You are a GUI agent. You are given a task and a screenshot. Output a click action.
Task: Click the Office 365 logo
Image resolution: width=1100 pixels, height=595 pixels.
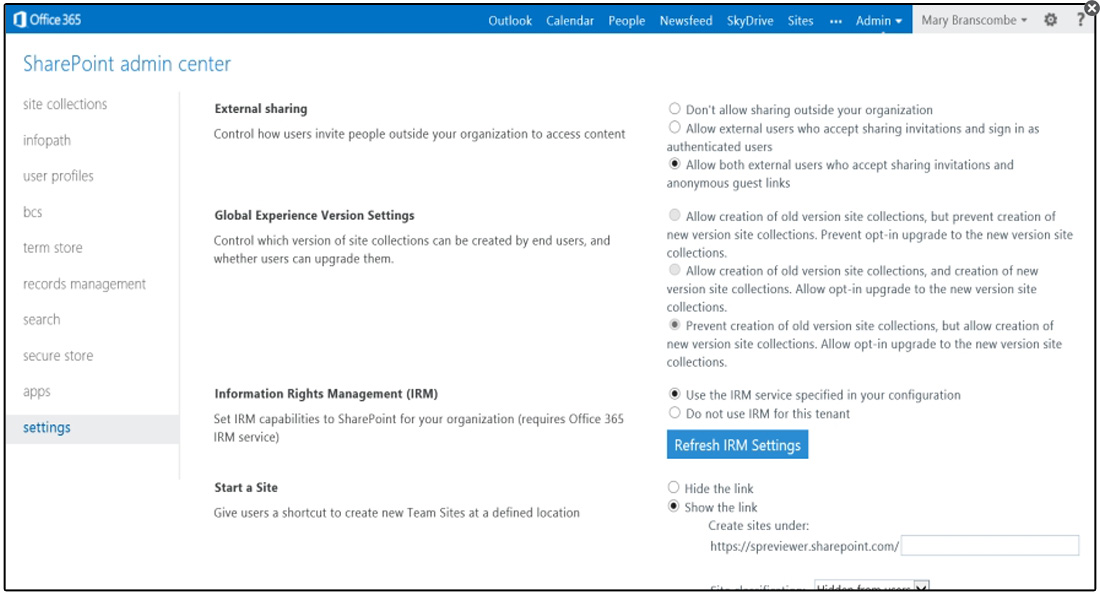tap(47, 20)
